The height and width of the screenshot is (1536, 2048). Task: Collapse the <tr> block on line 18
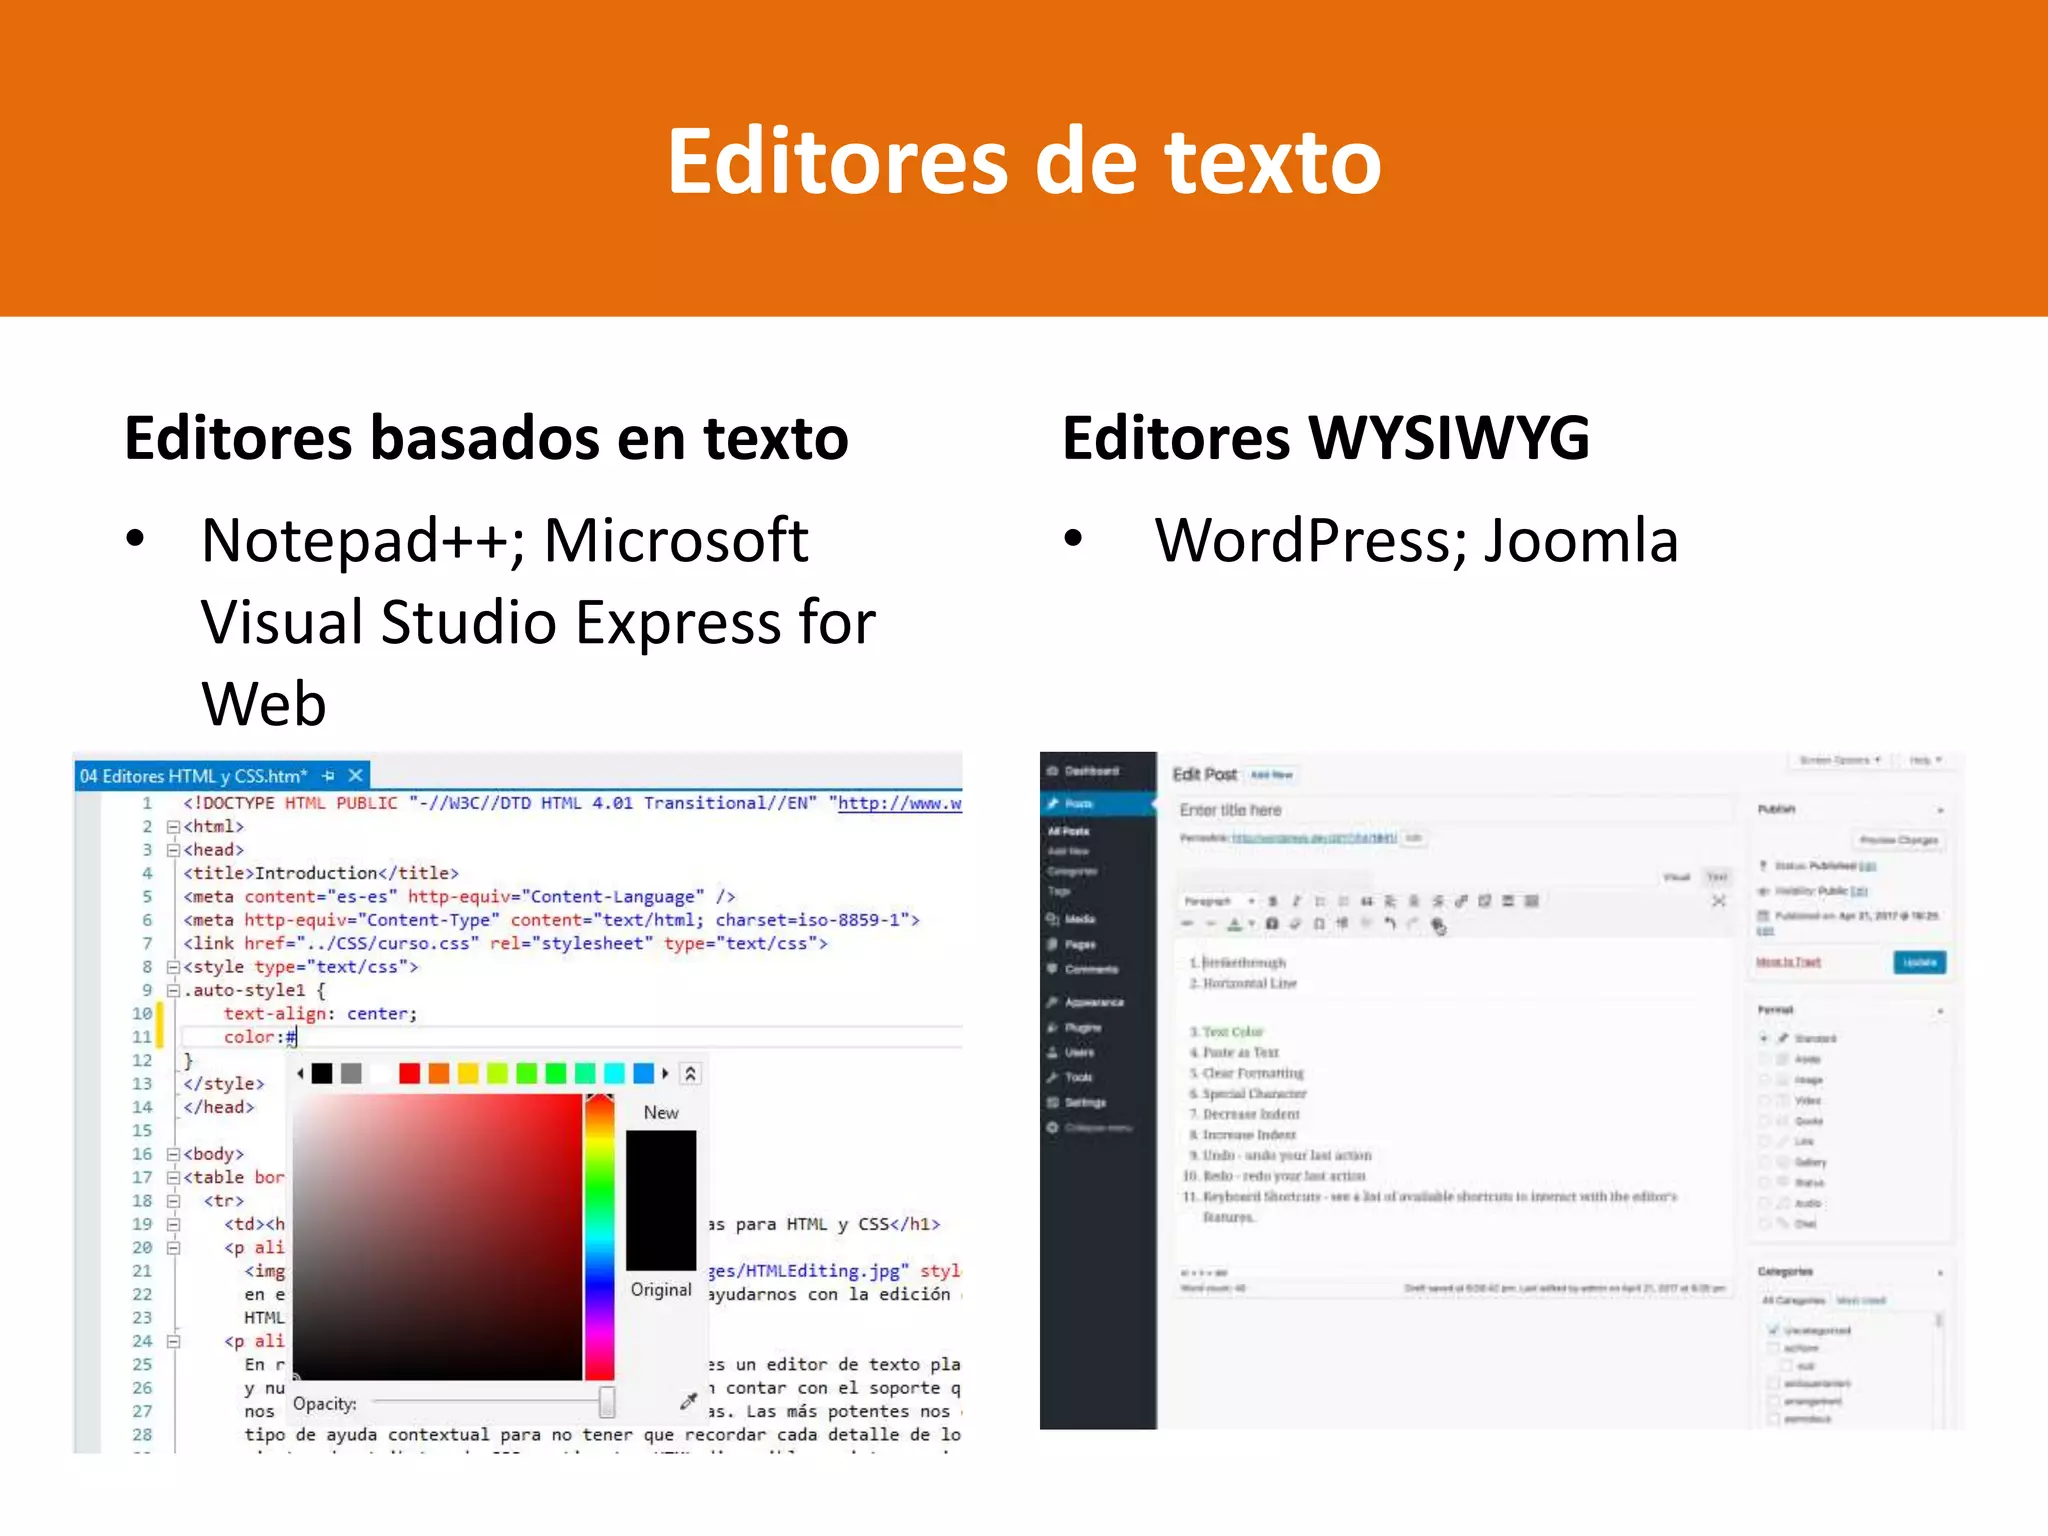pyautogui.click(x=173, y=1201)
